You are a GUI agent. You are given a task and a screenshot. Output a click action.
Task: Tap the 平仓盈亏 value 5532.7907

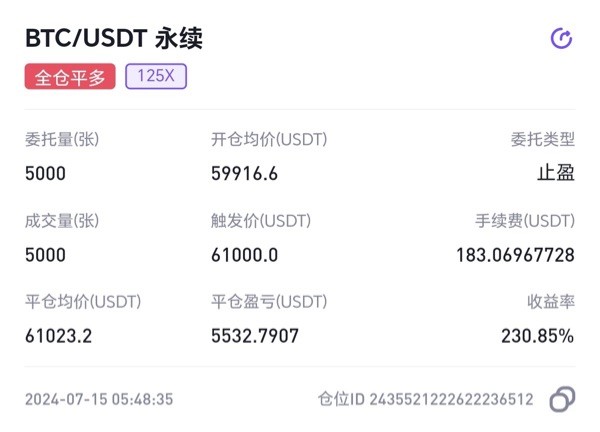(255, 336)
